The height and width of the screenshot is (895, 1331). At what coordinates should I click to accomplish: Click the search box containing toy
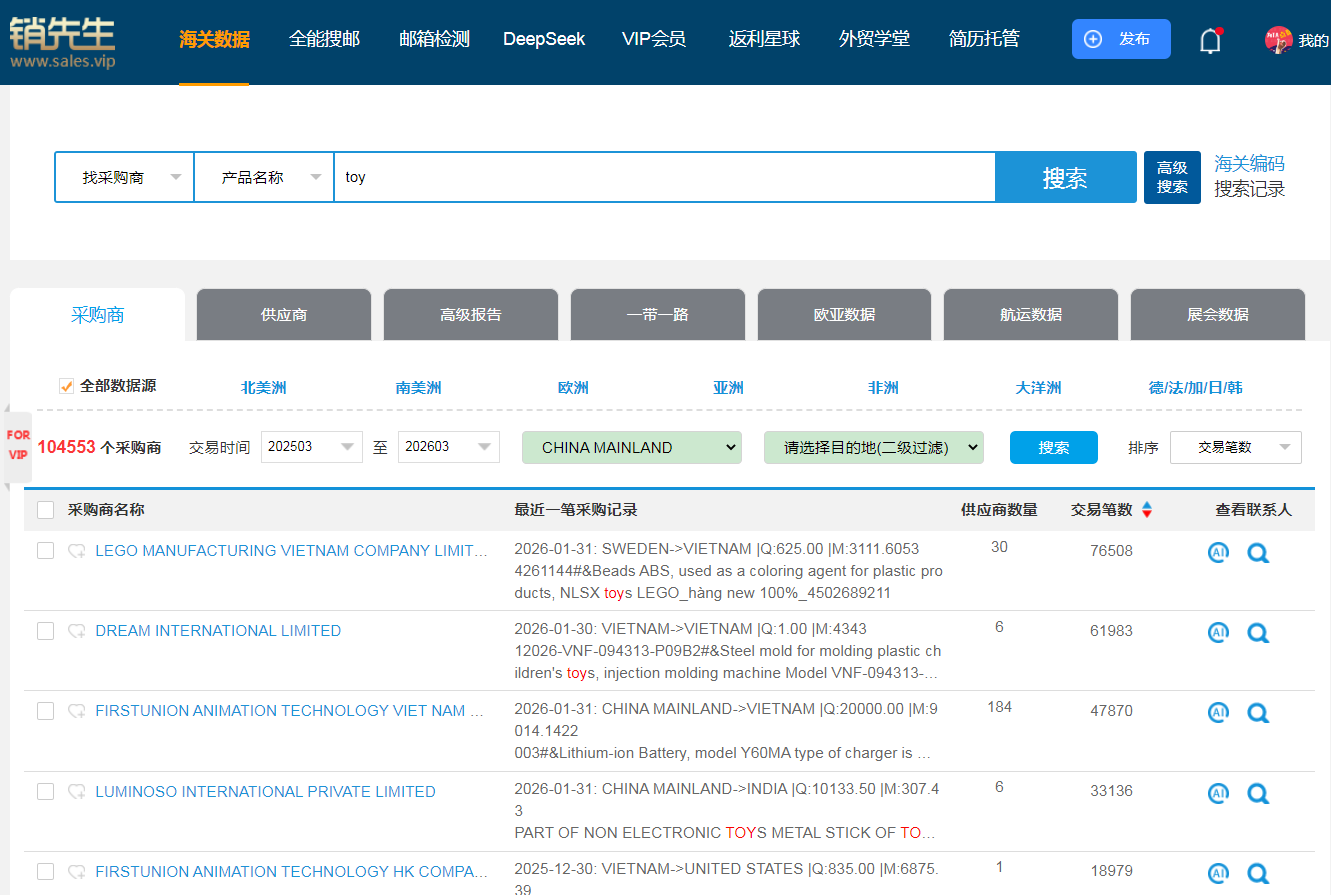[x=665, y=177]
